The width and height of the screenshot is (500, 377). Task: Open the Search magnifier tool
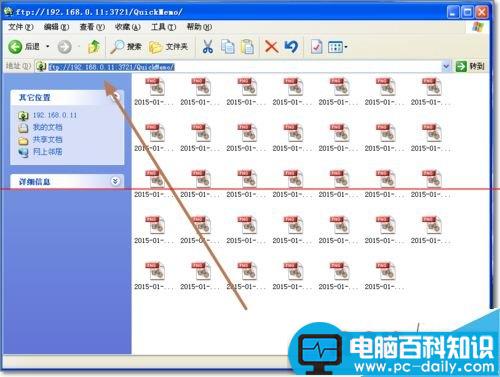click(126, 47)
